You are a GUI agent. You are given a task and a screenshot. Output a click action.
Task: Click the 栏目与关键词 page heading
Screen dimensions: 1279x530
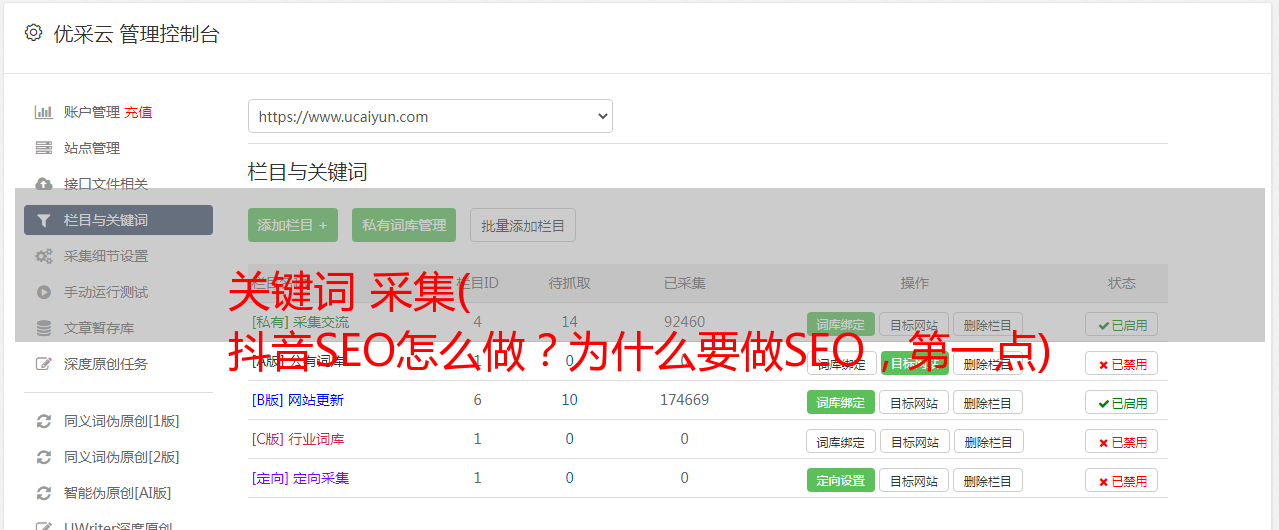308,172
